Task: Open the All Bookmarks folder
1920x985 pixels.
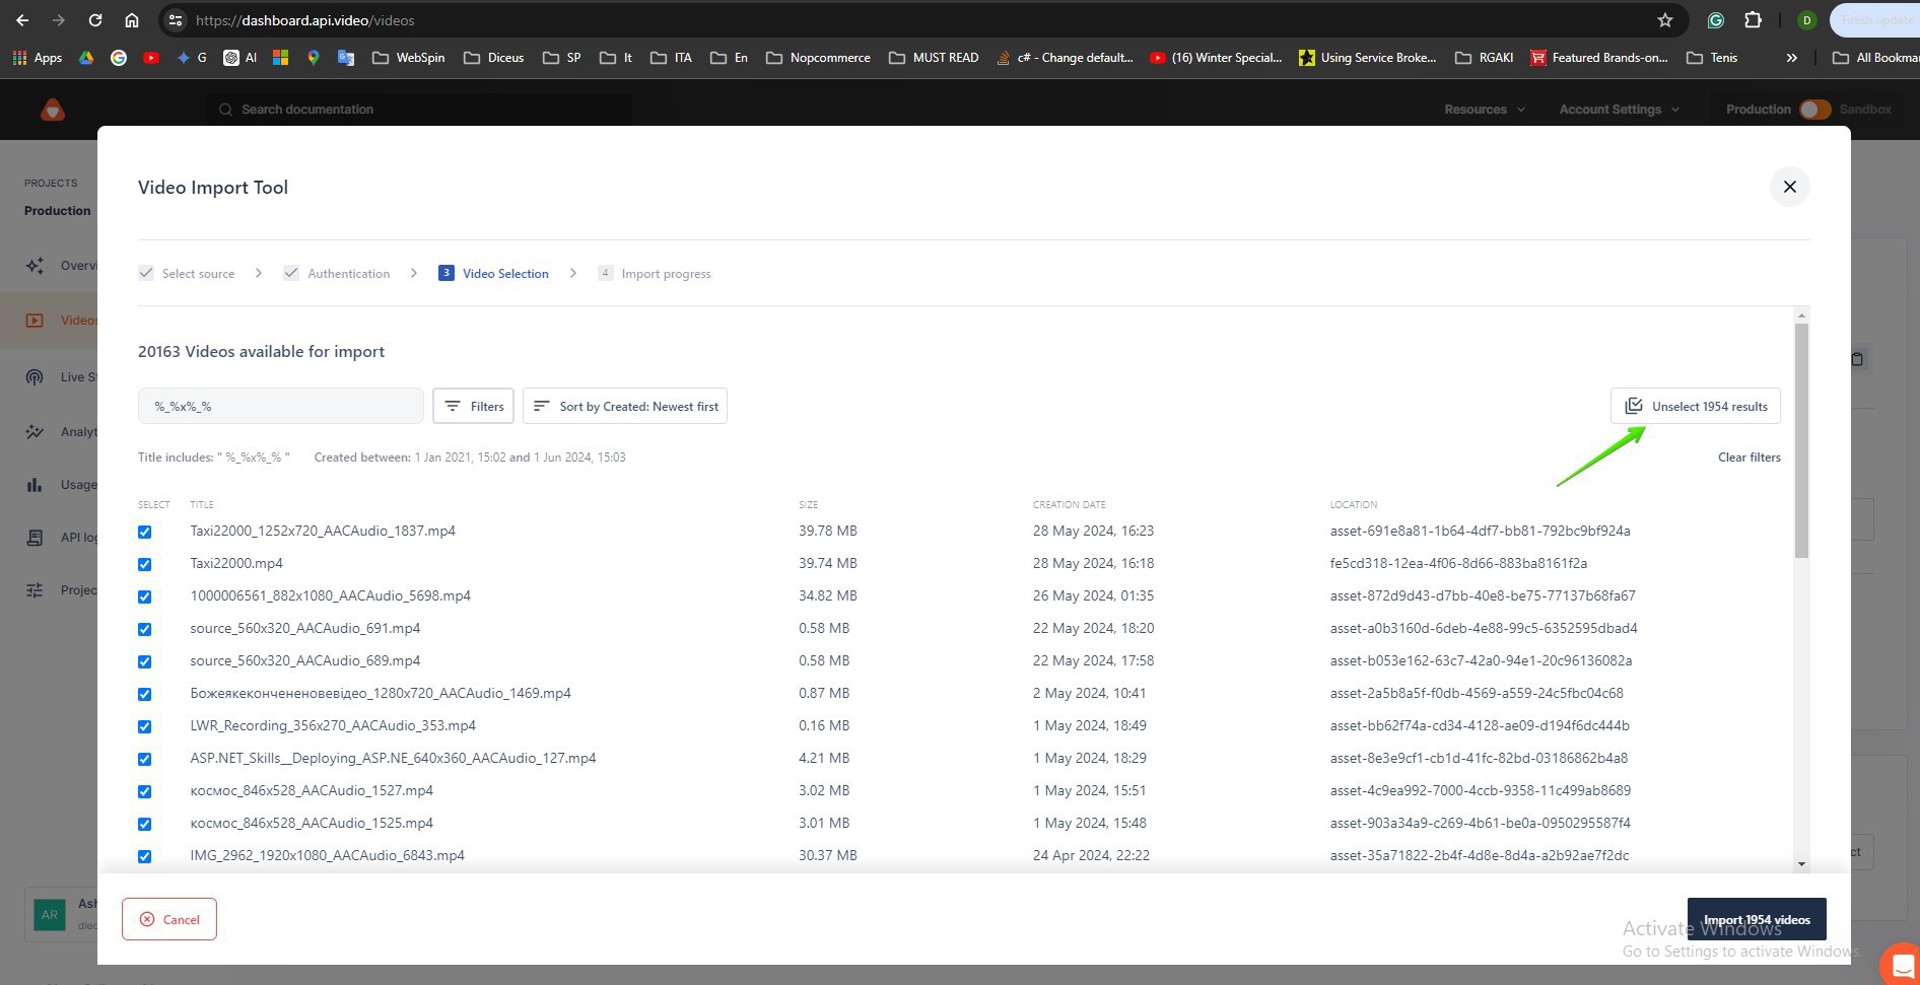Action: click(x=1875, y=58)
